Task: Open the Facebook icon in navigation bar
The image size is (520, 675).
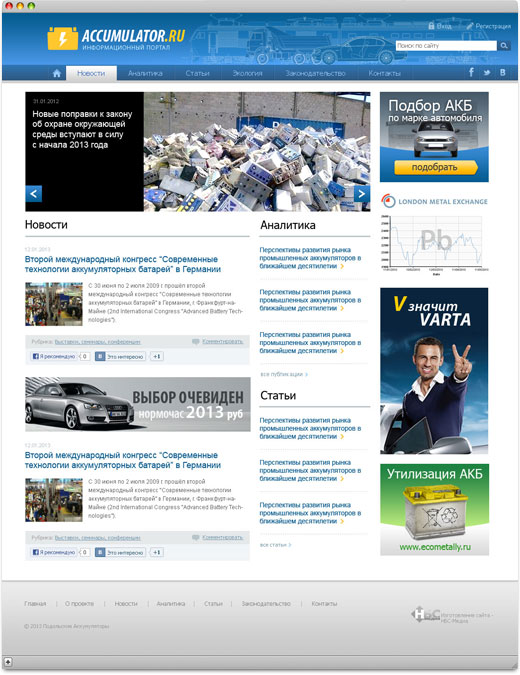Action: click(x=471, y=72)
